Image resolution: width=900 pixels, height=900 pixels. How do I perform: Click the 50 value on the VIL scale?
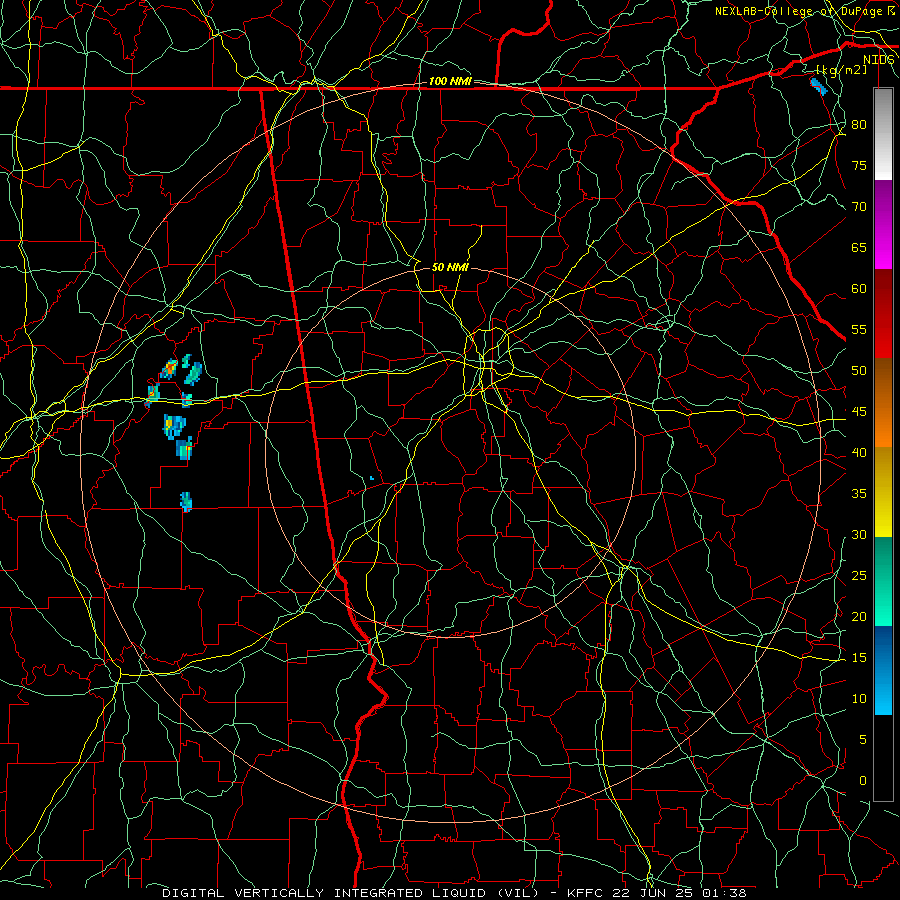859,371
